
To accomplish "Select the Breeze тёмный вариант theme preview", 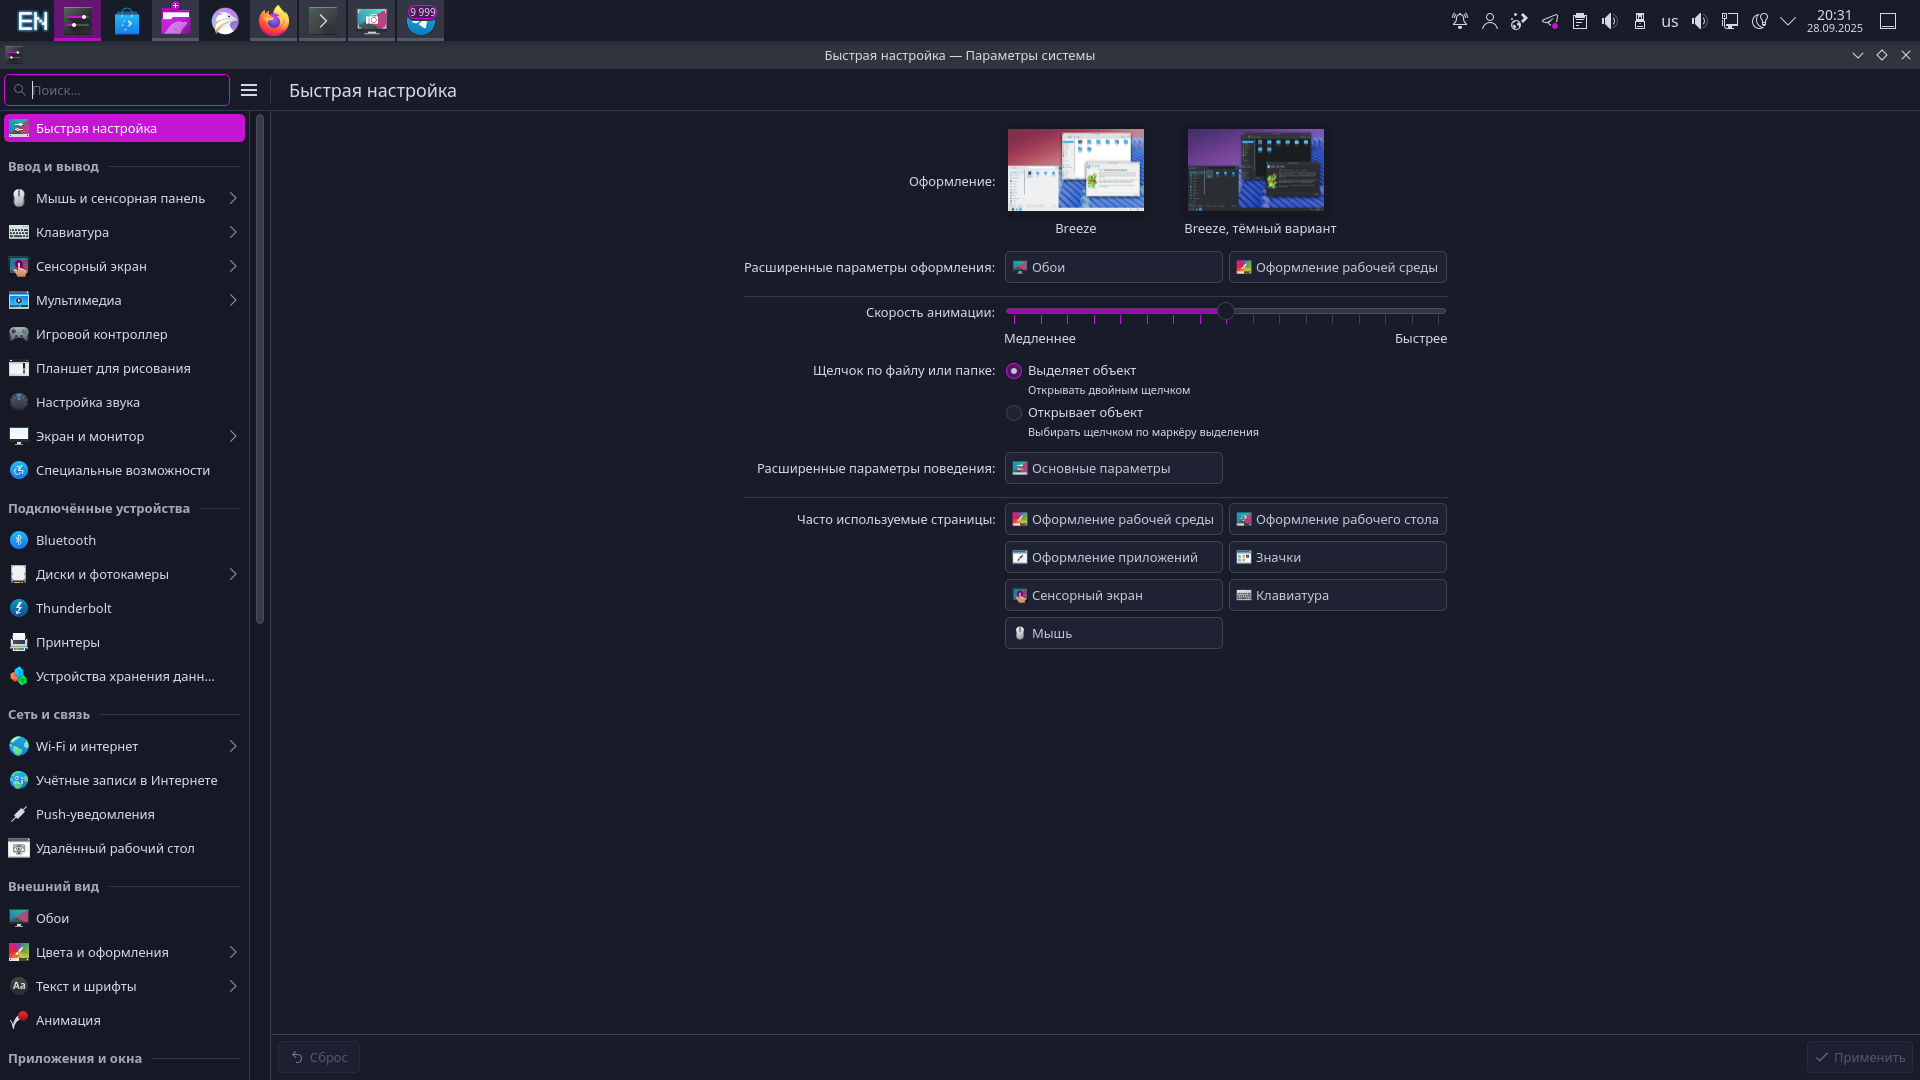I will 1255,170.
